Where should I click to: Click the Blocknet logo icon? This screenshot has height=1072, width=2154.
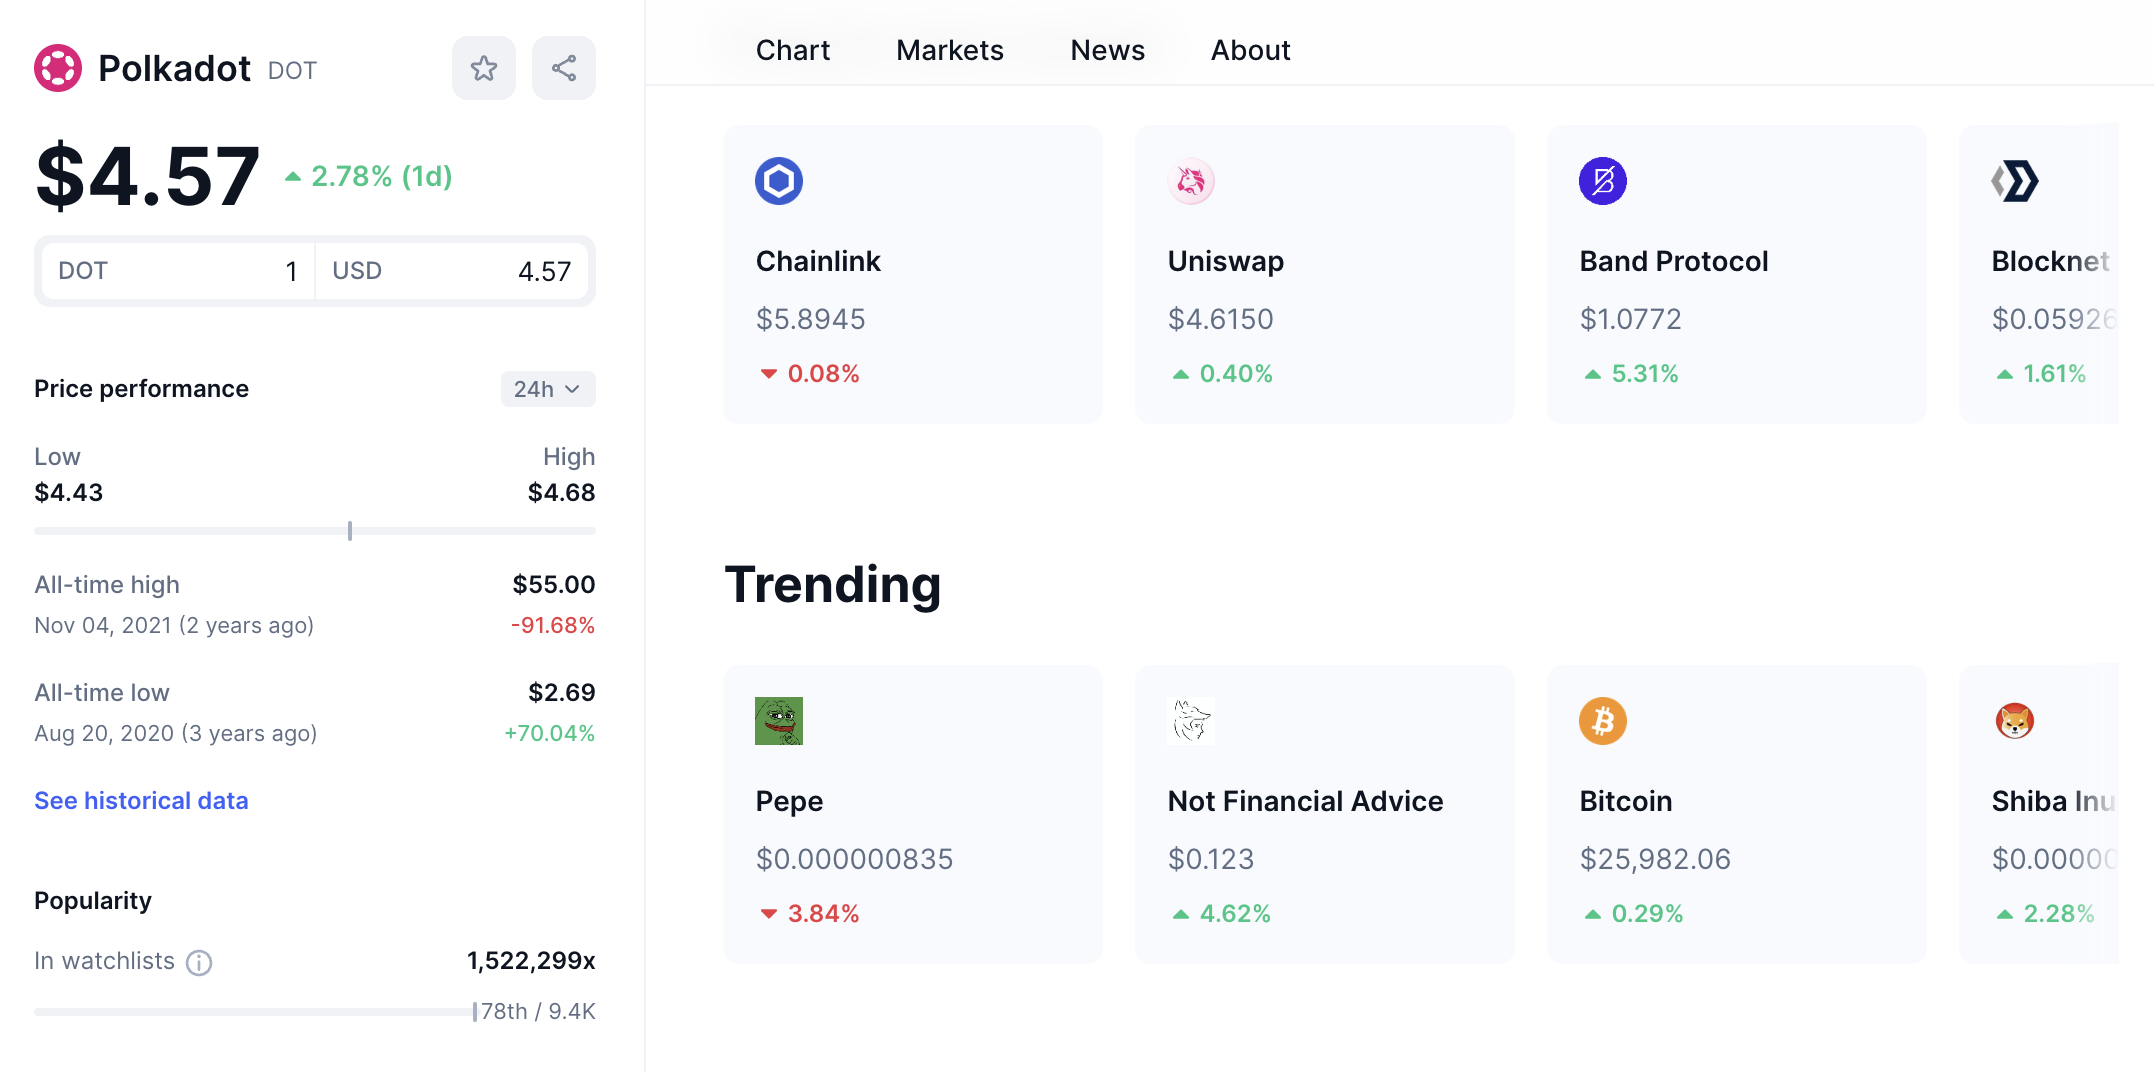pos(2015,181)
